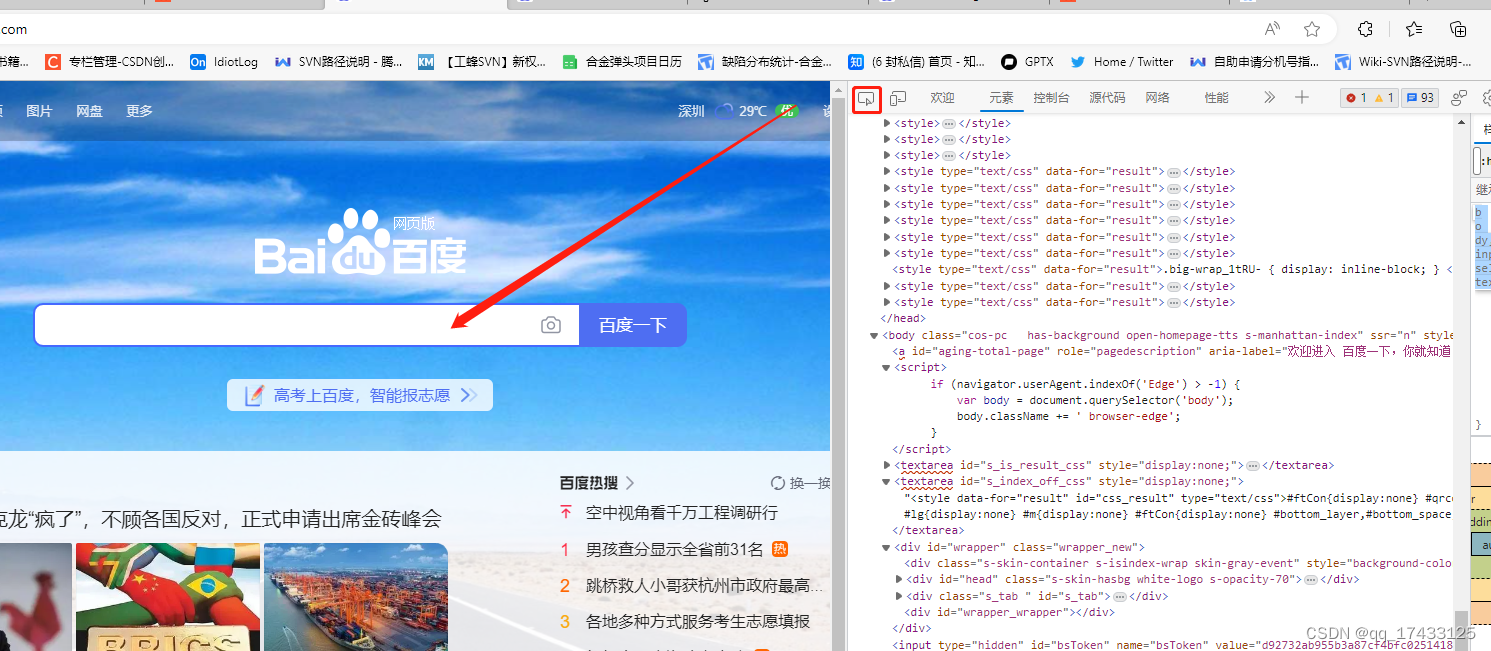Screen dimensions: 1491x651
Task: Open DevTools settings gear icon
Action: (x=1487, y=98)
